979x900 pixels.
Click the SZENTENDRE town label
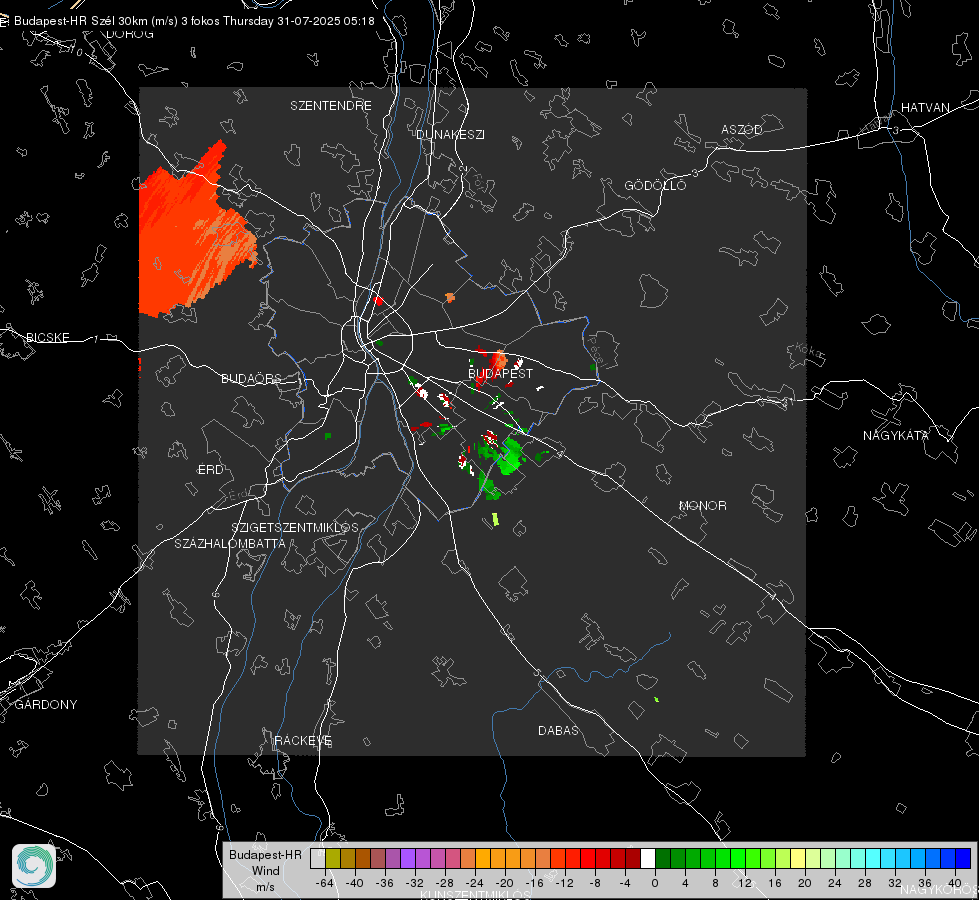pyautogui.click(x=330, y=106)
